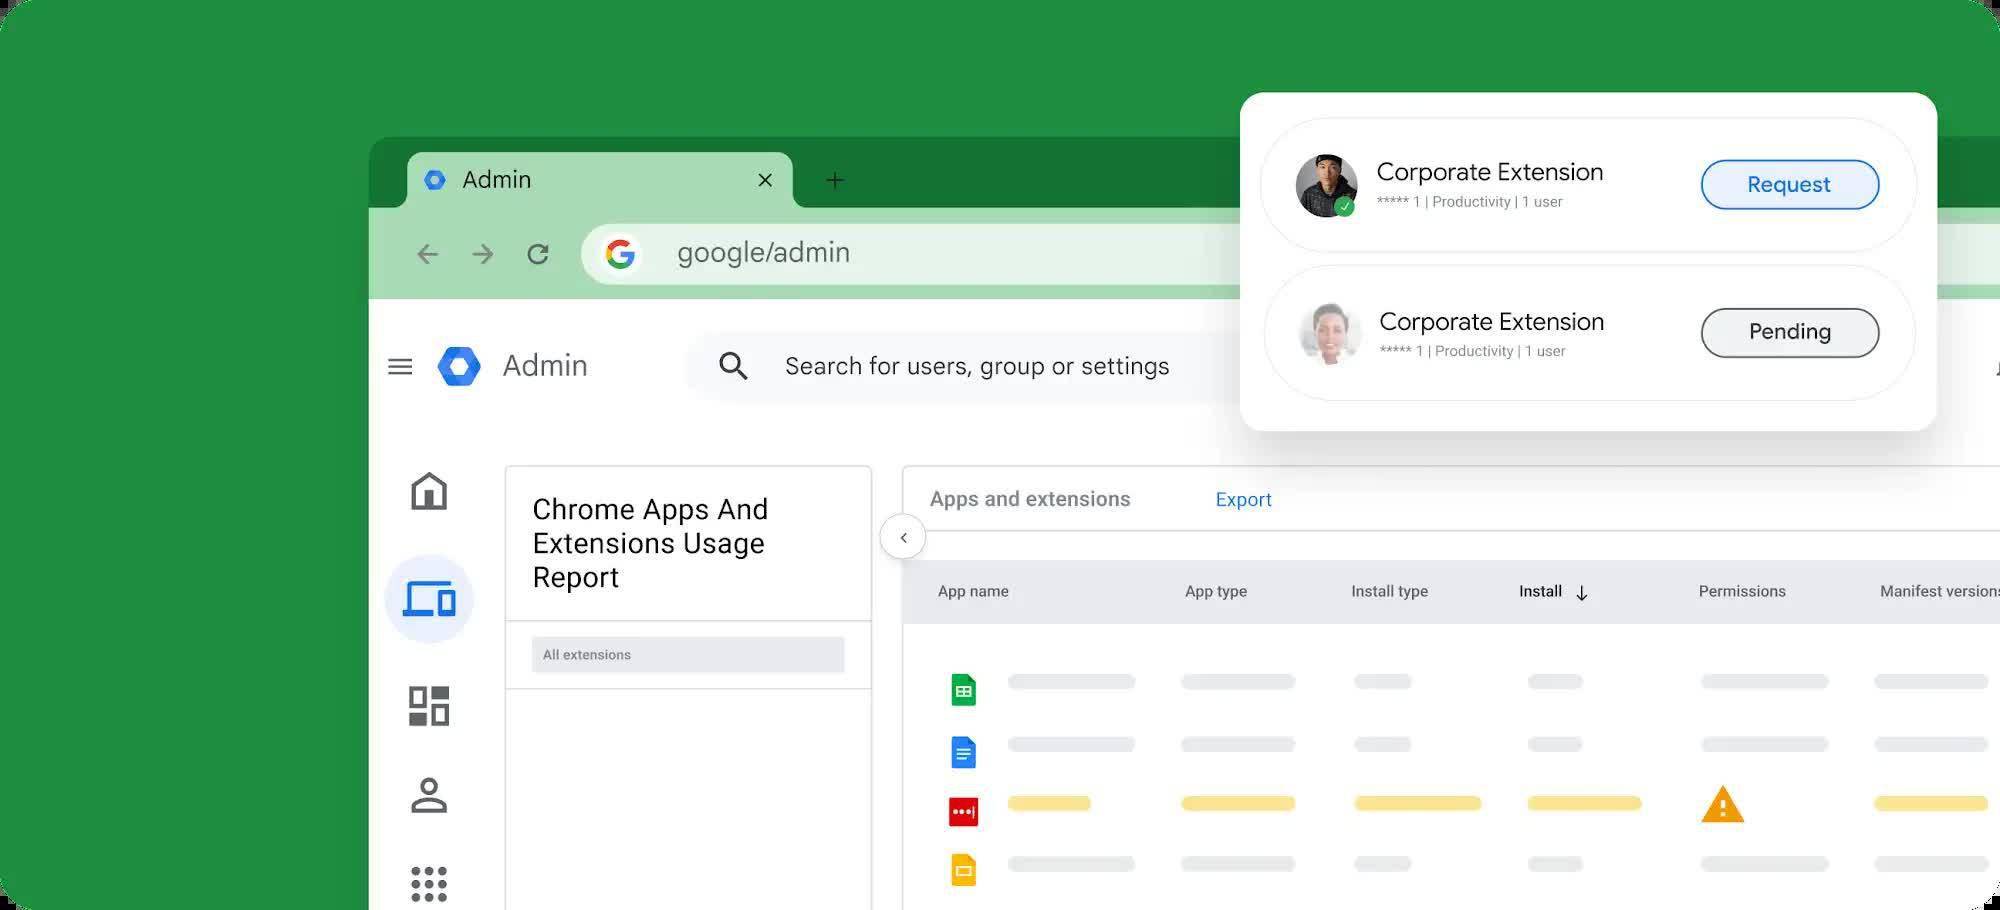
Task: Select the Google Docs app icon in the table
Action: point(961,752)
